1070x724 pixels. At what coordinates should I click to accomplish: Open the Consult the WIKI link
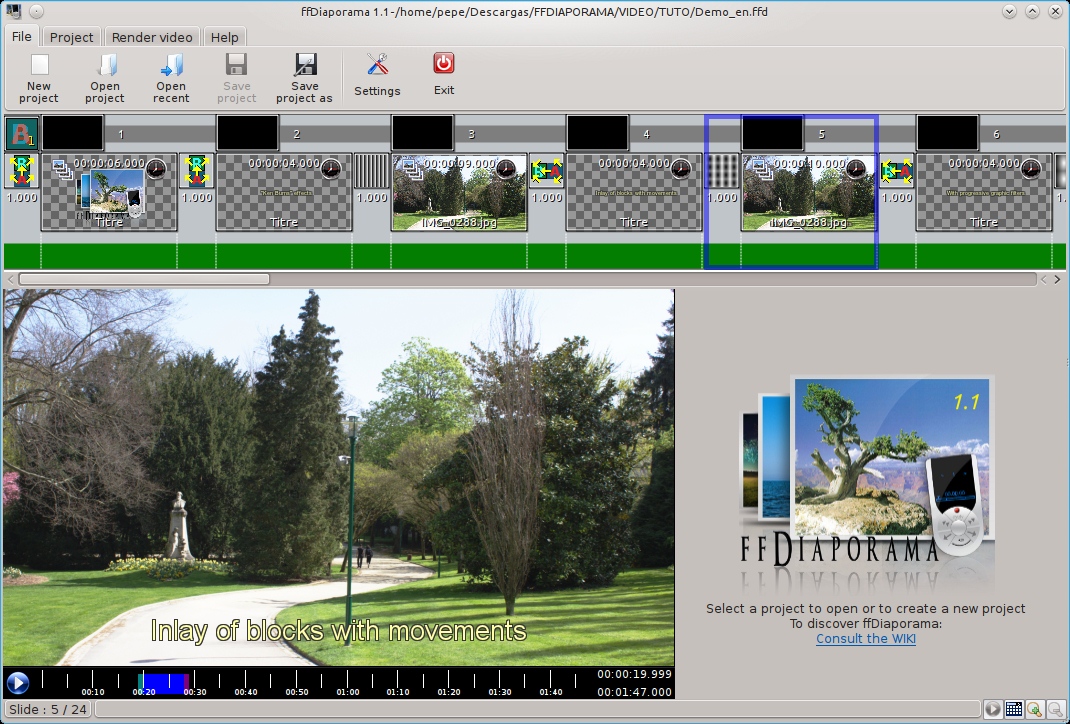click(x=866, y=639)
